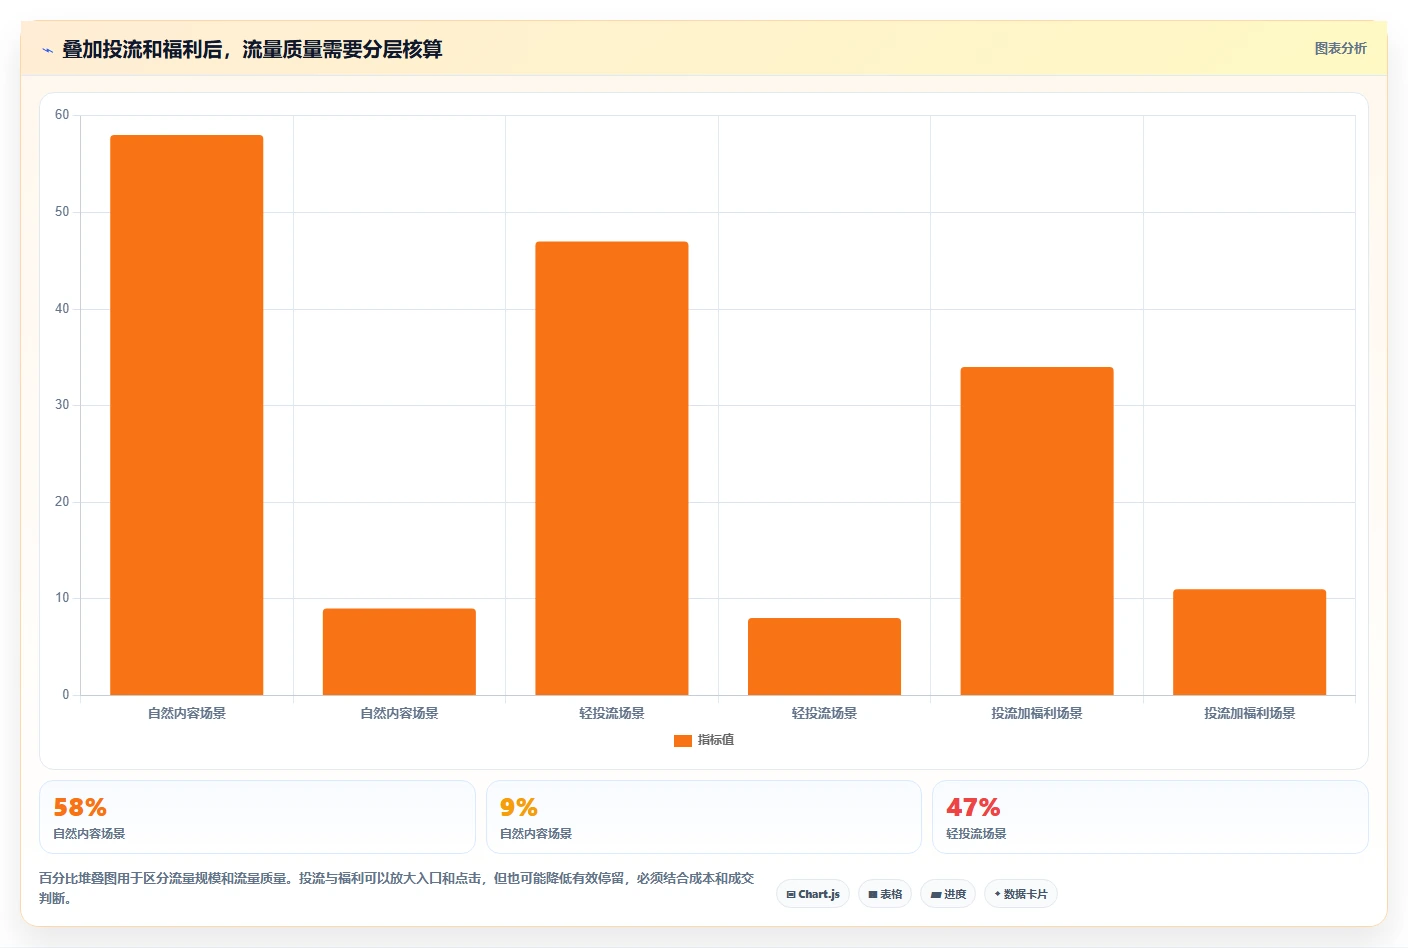Click the y-axis label 30
1408x948 pixels.
click(62, 405)
